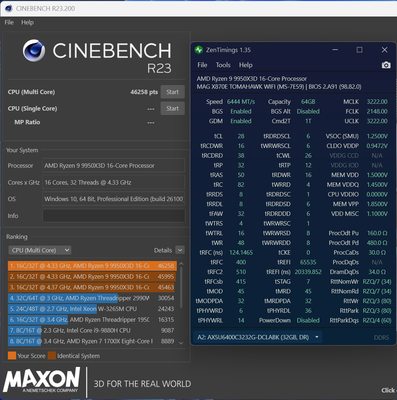Screen dimensions: 397x400
Task: Close the ZenTimings window
Action: [384, 50]
